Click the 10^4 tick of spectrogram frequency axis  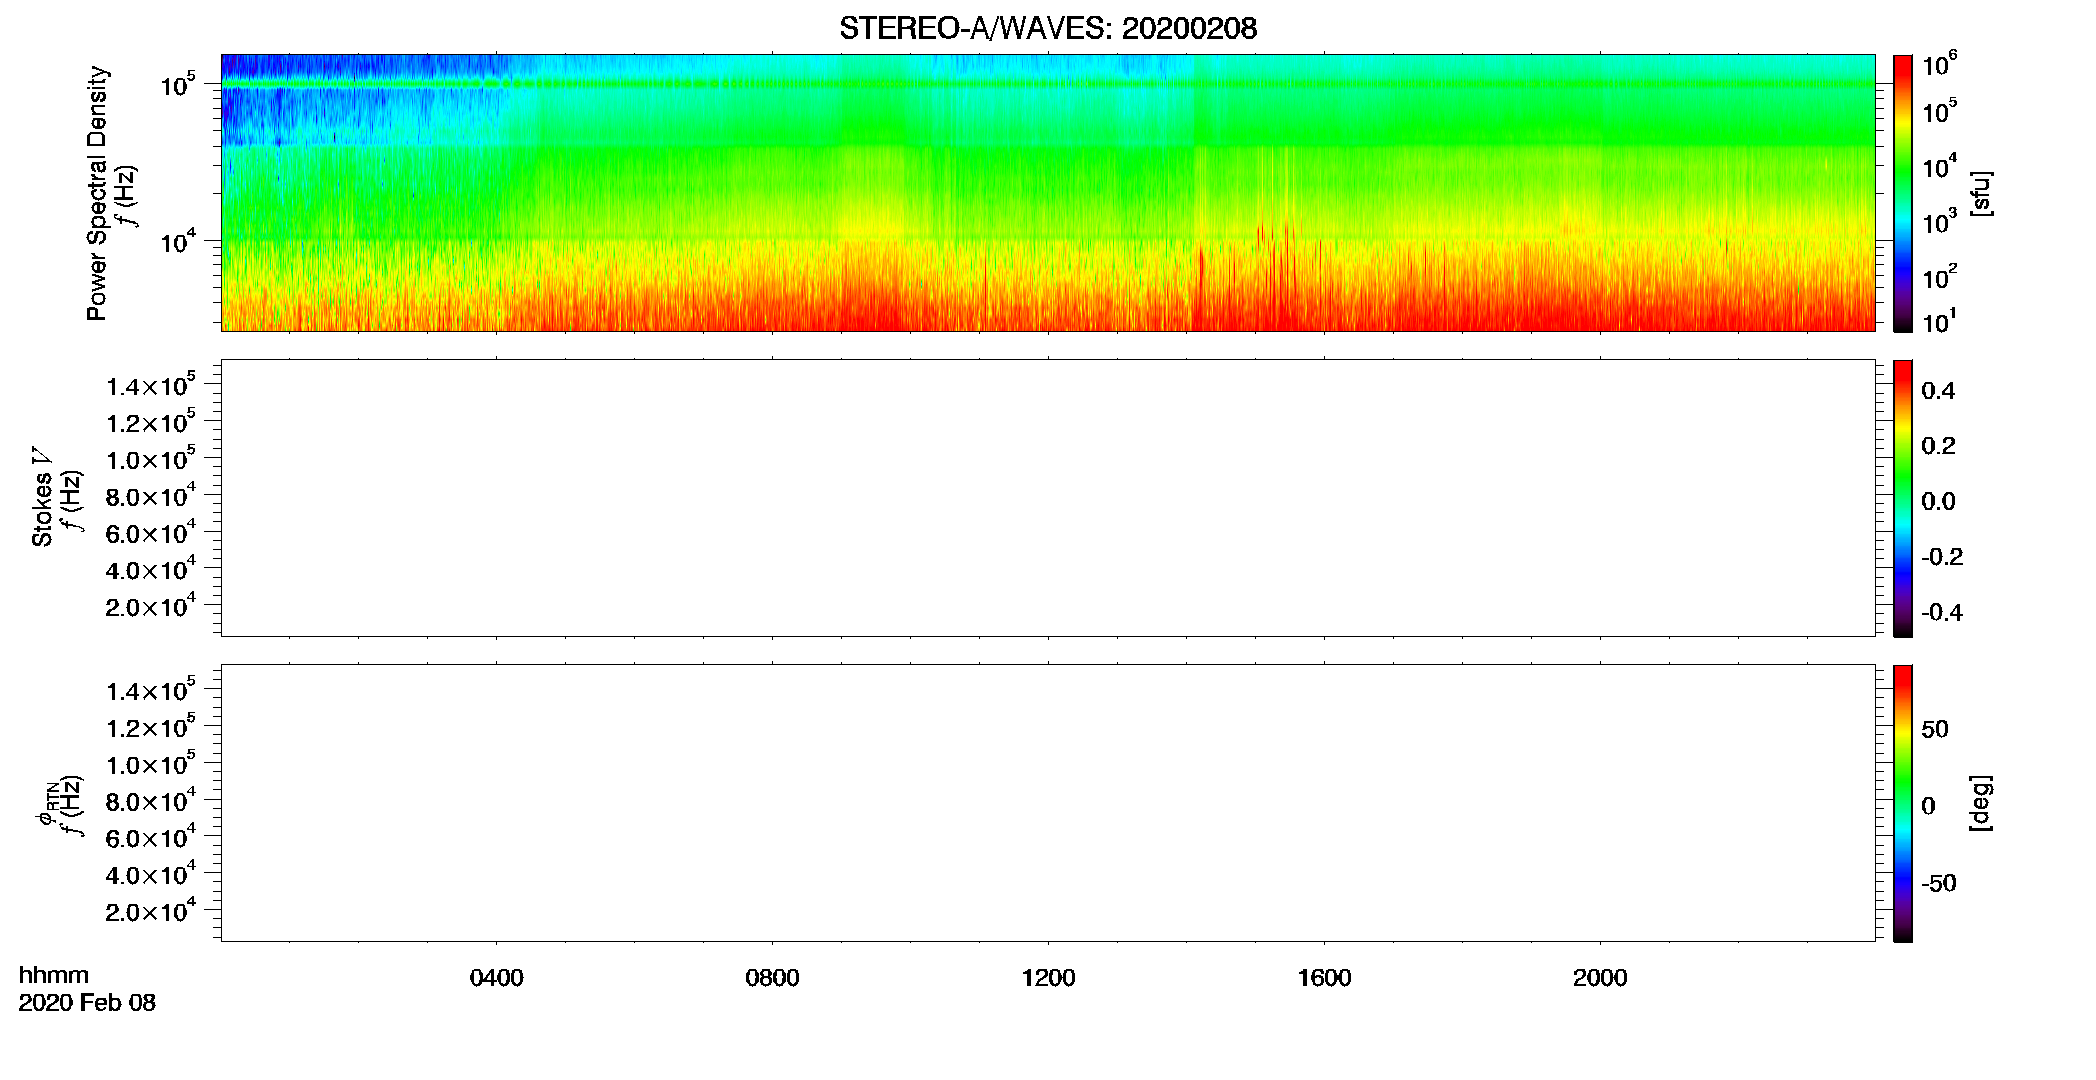[x=178, y=240]
